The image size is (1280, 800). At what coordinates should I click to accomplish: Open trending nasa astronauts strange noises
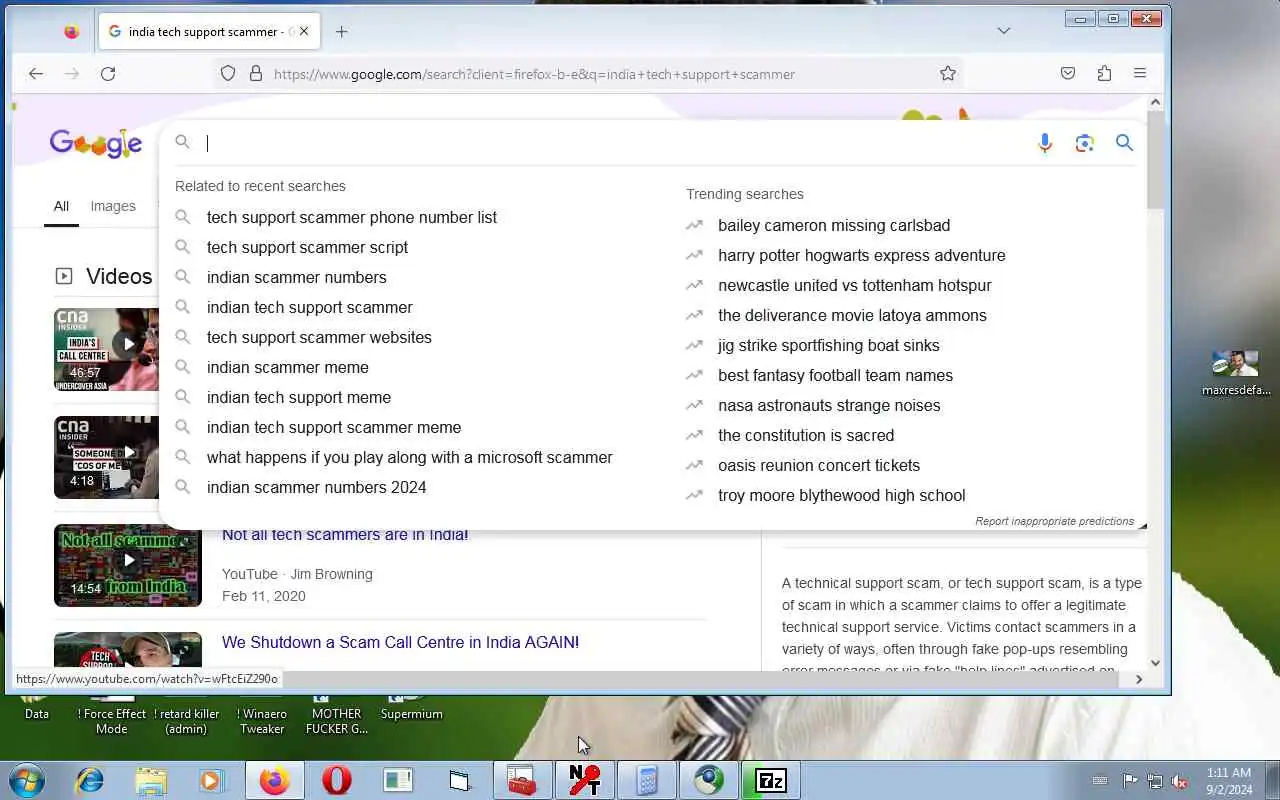pyautogui.click(x=829, y=405)
